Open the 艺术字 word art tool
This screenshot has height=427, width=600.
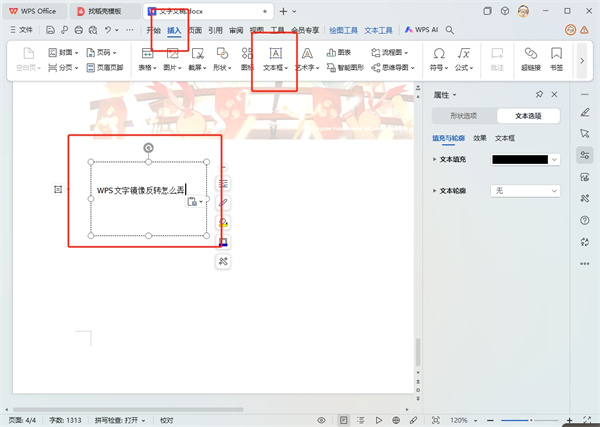pos(307,59)
